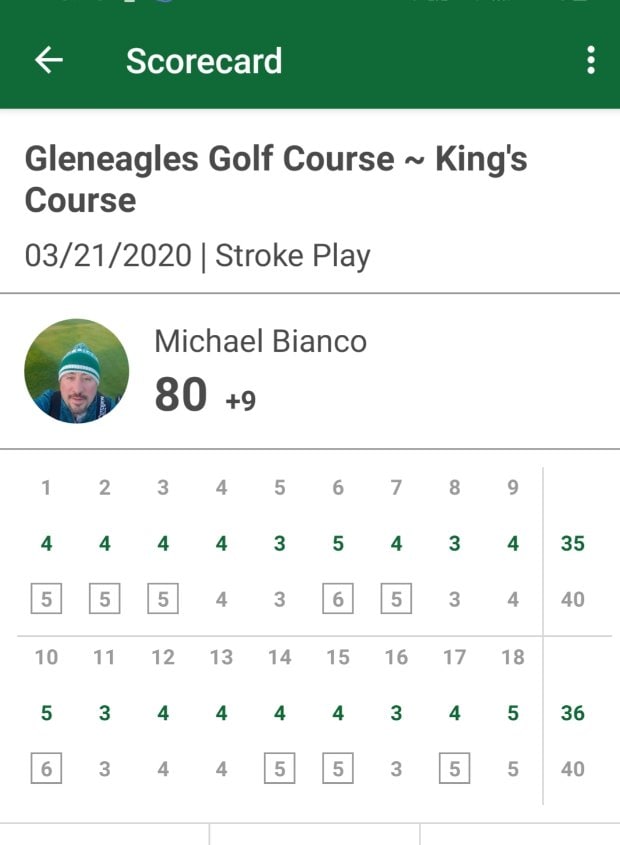The image size is (620, 845).
Task: Tap the Scorecard header title
Action: point(204,61)
